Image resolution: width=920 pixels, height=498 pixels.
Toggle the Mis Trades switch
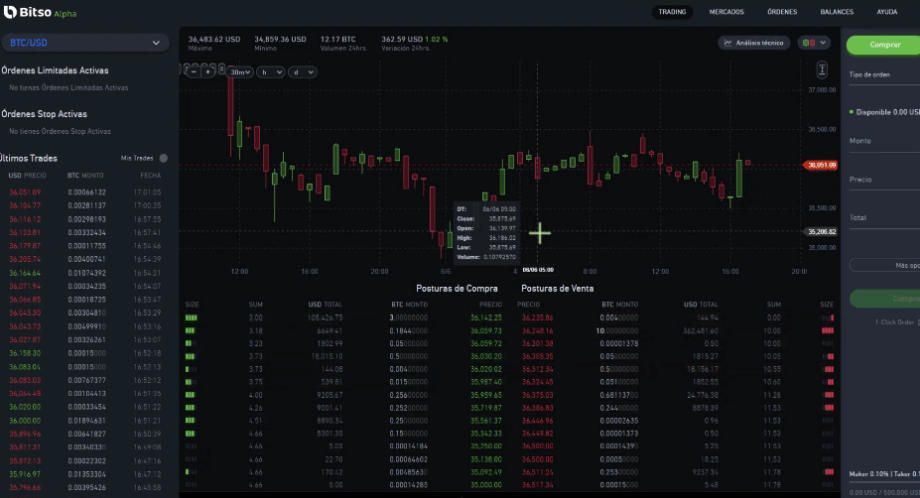pos(163,158)
